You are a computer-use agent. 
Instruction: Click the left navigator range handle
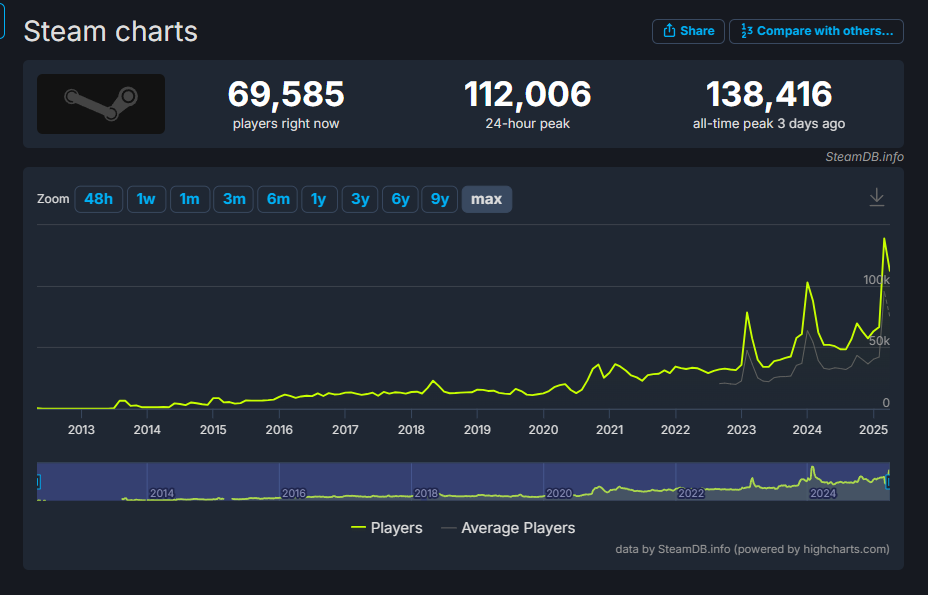(x=38, y=481)
